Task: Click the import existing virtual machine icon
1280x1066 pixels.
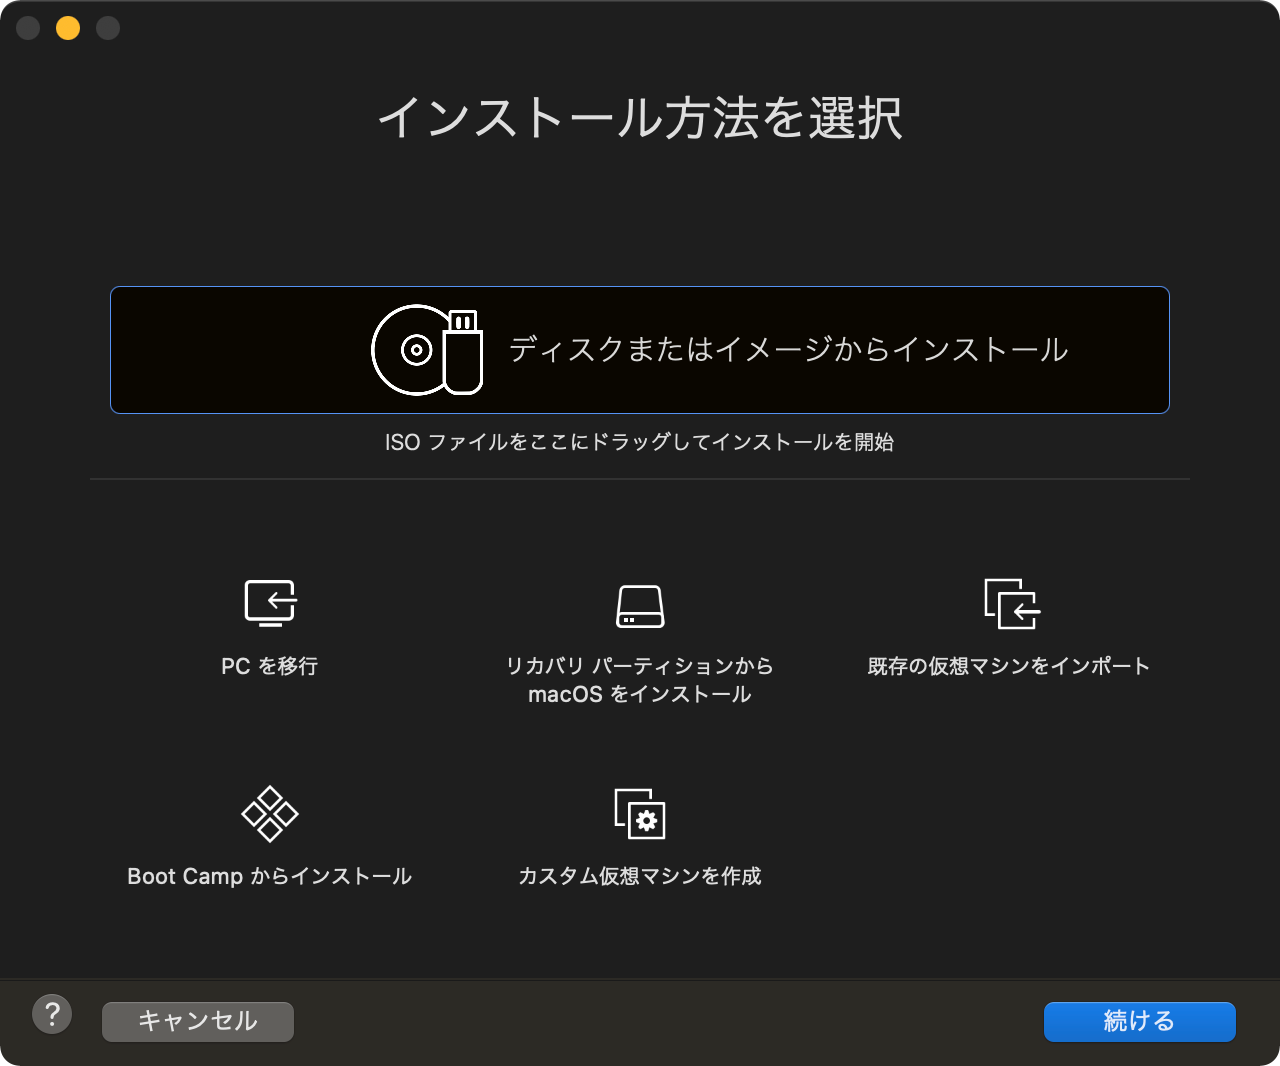Action: click(x=1012, y=603)
